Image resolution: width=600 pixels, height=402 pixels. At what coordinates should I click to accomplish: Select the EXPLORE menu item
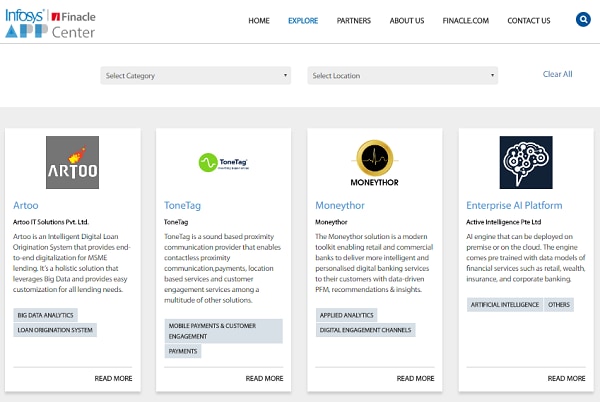click(303, 21)
